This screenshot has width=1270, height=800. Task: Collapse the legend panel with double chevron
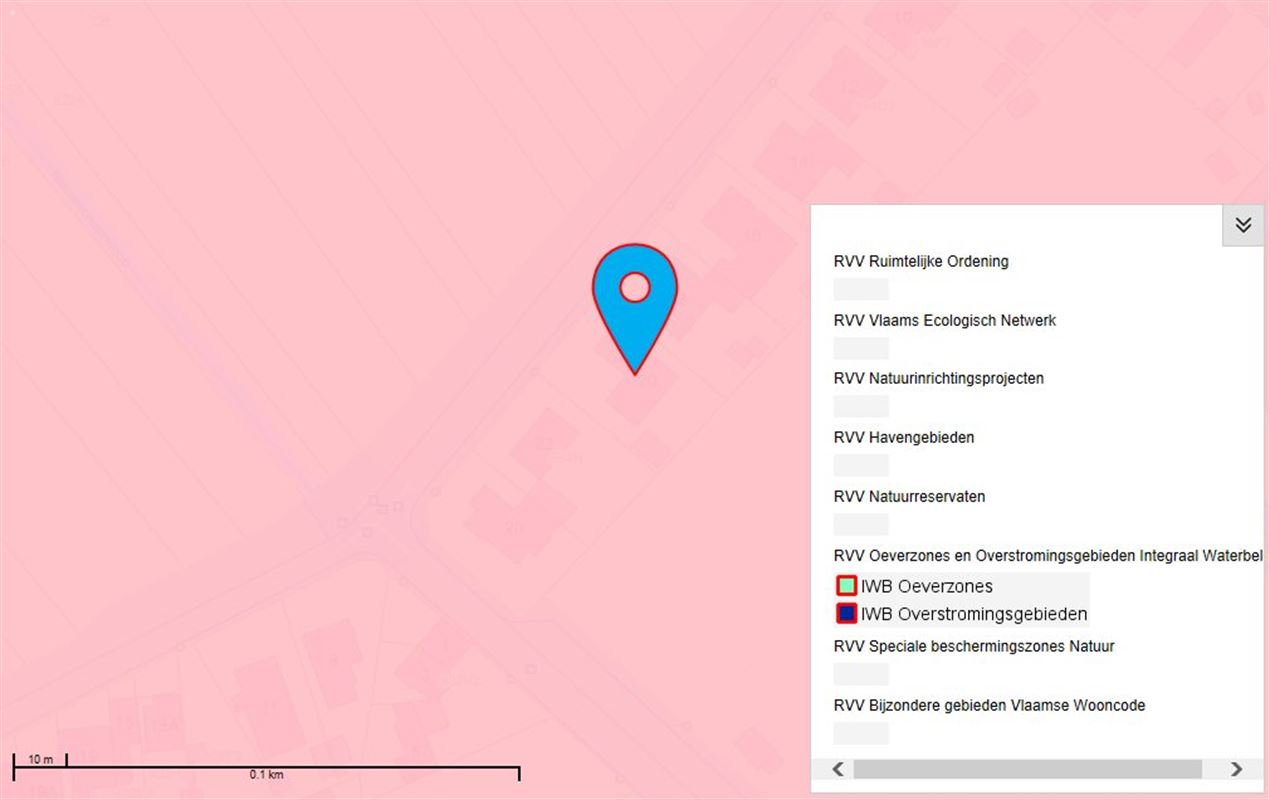(x=1243, y=225)
